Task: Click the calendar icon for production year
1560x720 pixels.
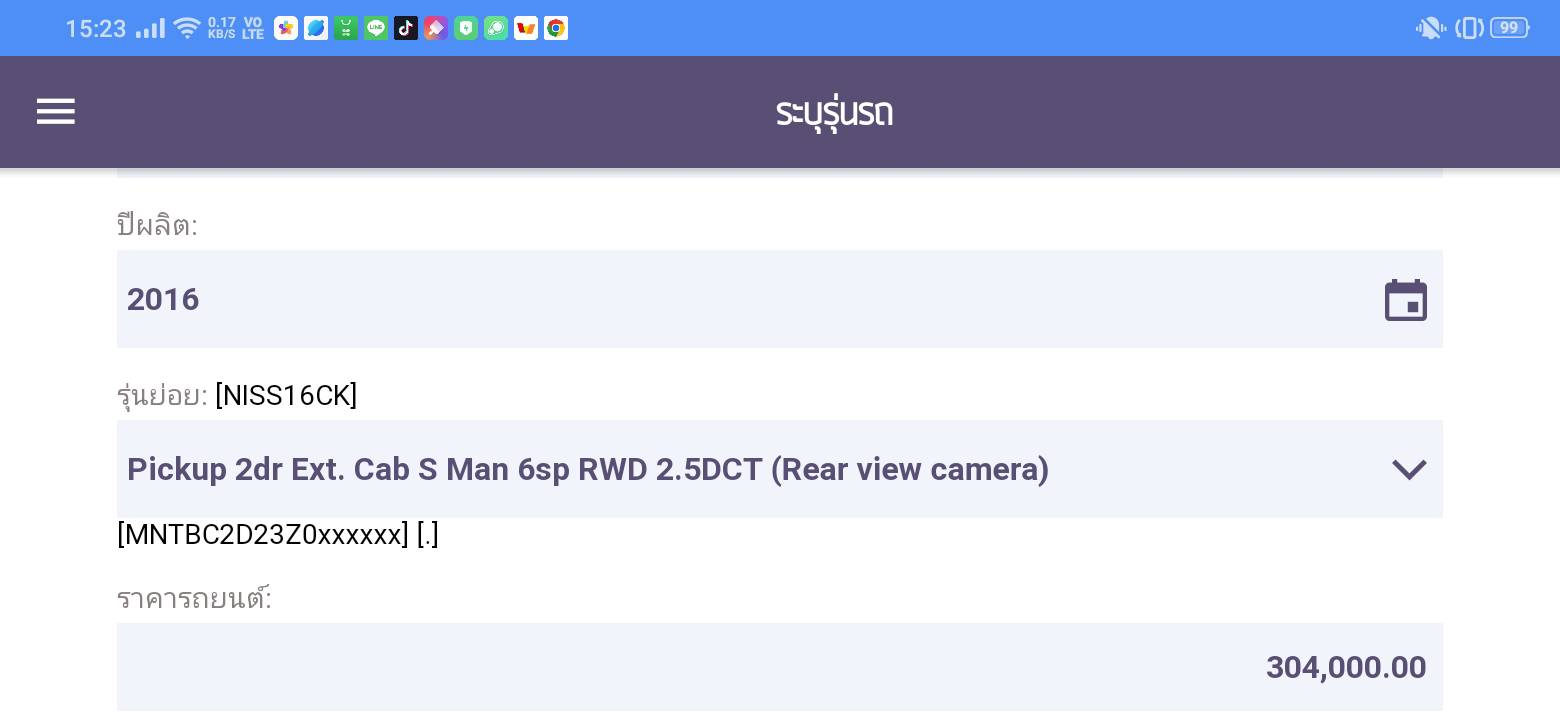Action: point(1405,300)
